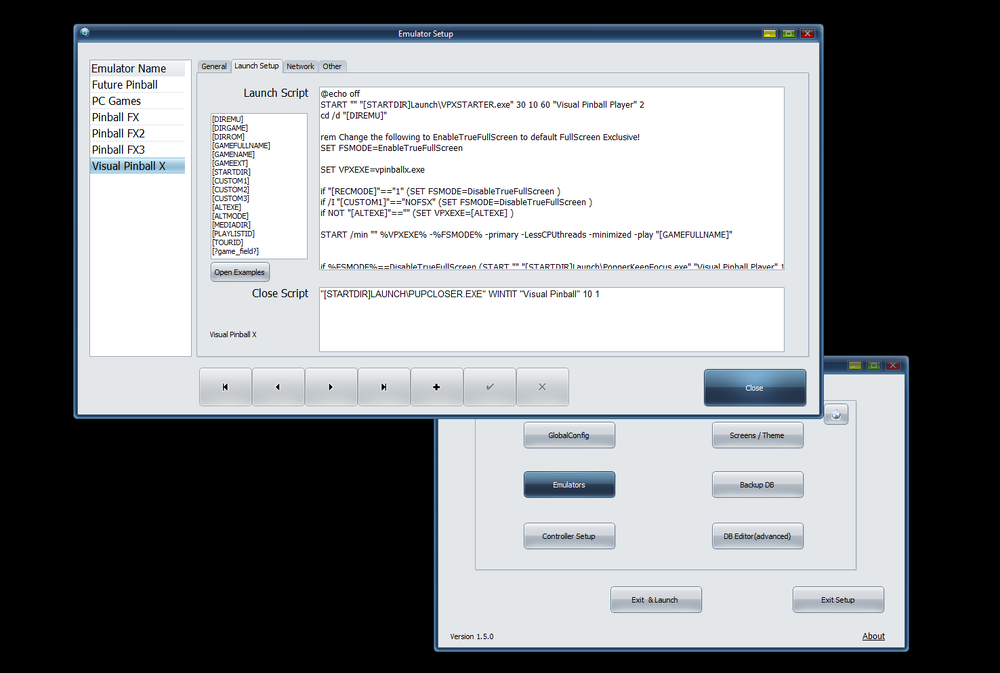Switch to the General tab

pos(214,66)
